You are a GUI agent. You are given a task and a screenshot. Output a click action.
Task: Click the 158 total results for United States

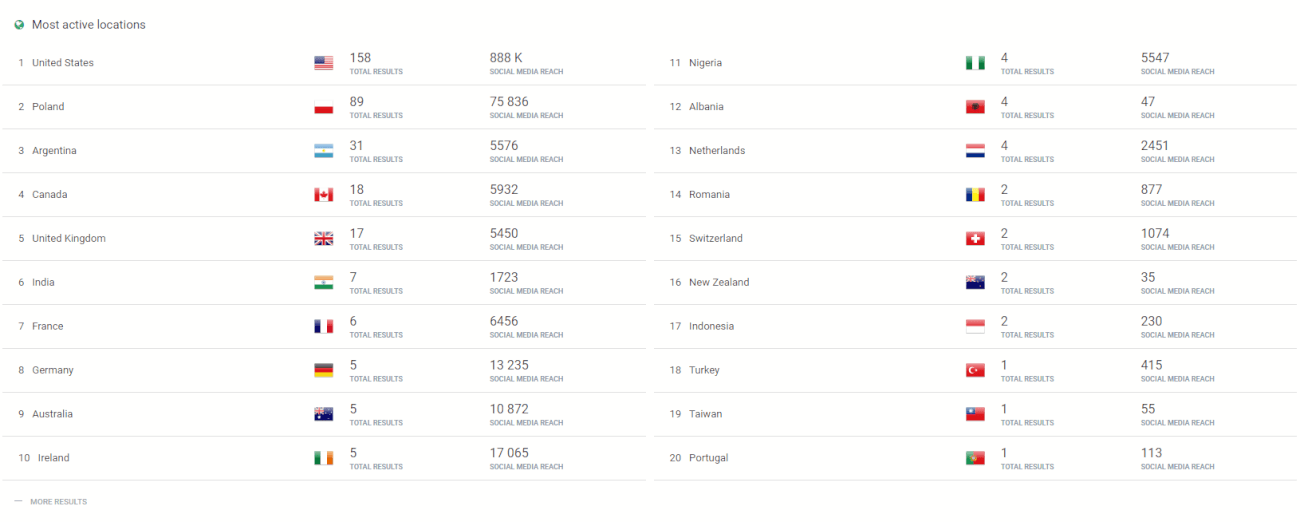[360, 58]
